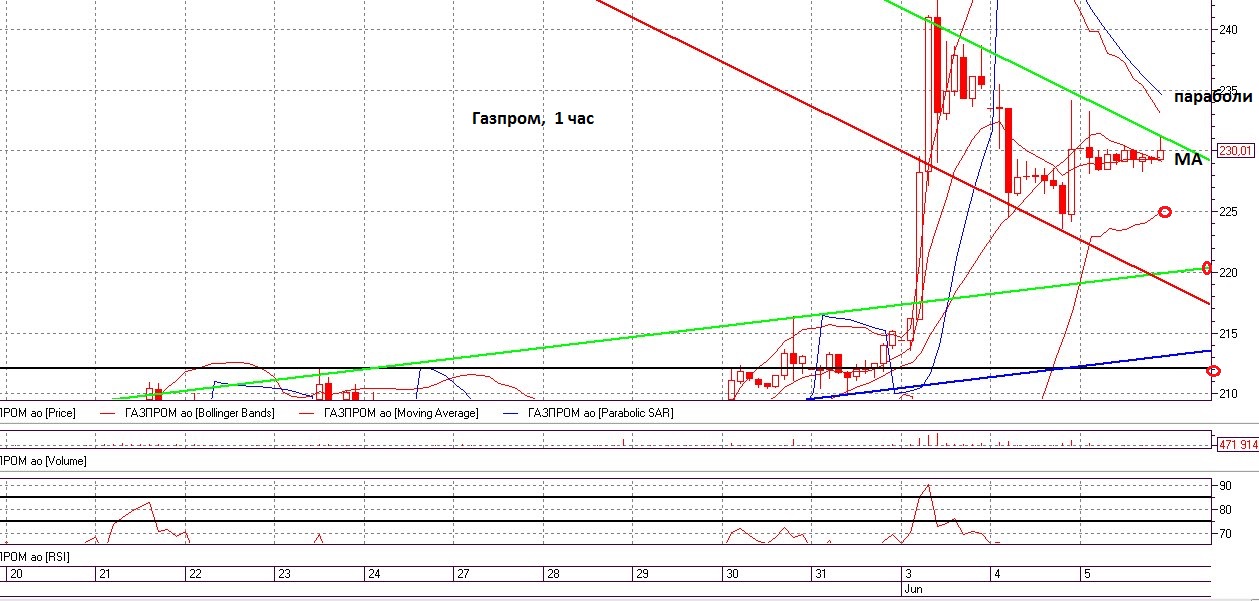Viewport: 1259px width, 601px height.
Task: Click price axis value 240
Action: pyautogui.click(x=1229, y=30)
